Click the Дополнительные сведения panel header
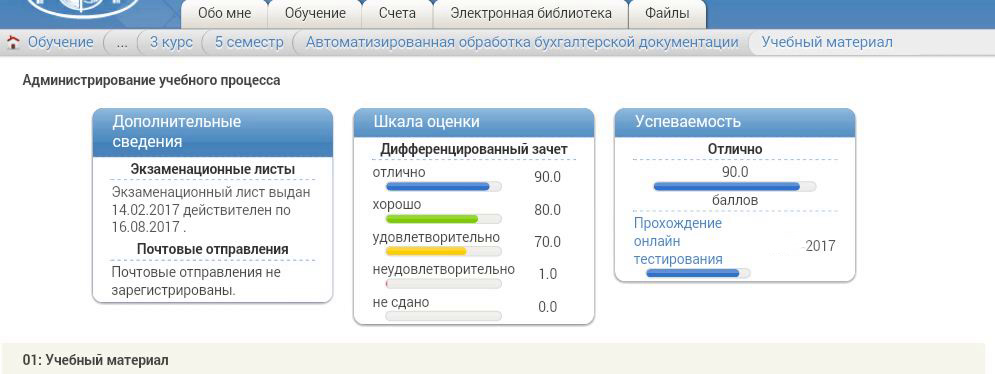 click(x=213, y=132)
